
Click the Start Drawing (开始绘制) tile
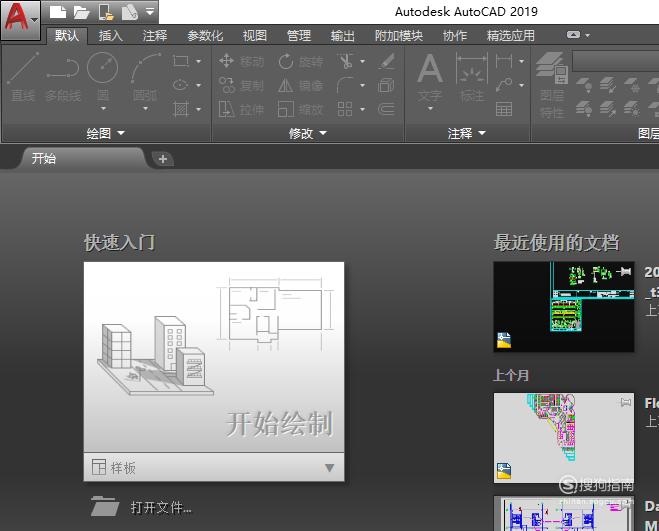[x=214, y=357]
